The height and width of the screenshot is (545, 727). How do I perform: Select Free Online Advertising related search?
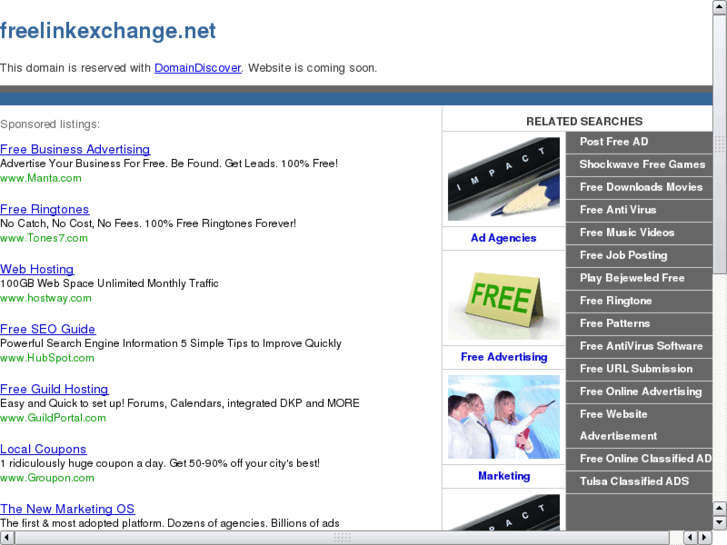tap(641, 392)
